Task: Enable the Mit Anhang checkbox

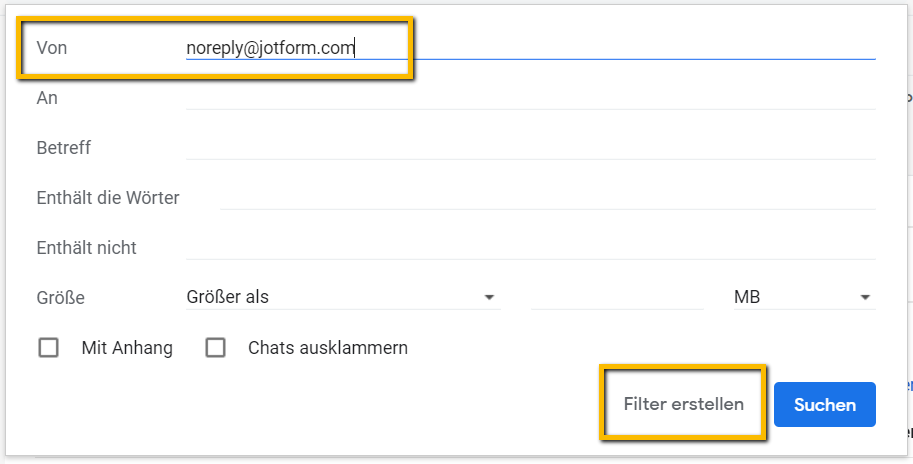Action: [48, 348]
